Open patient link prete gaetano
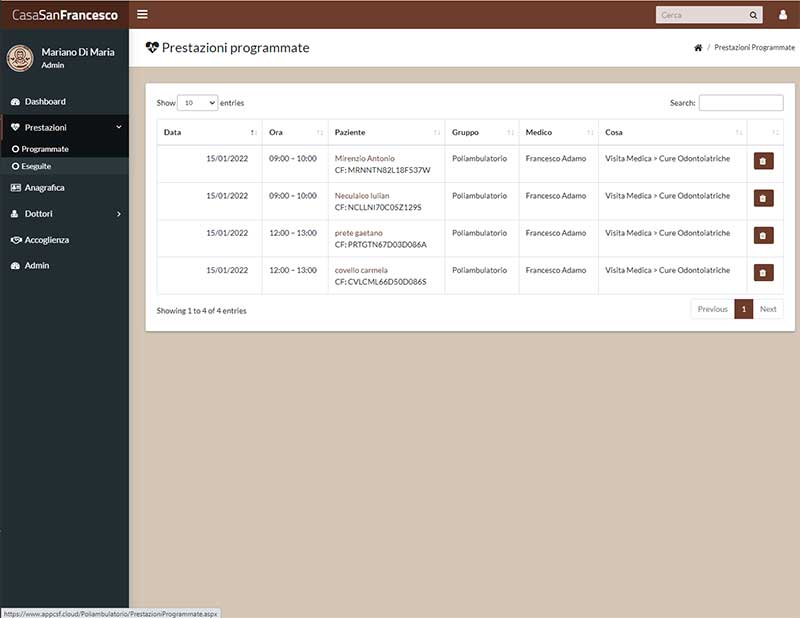The height and width of the screenshot is (618, 800). pyautogui.click(x=359, y=233)
